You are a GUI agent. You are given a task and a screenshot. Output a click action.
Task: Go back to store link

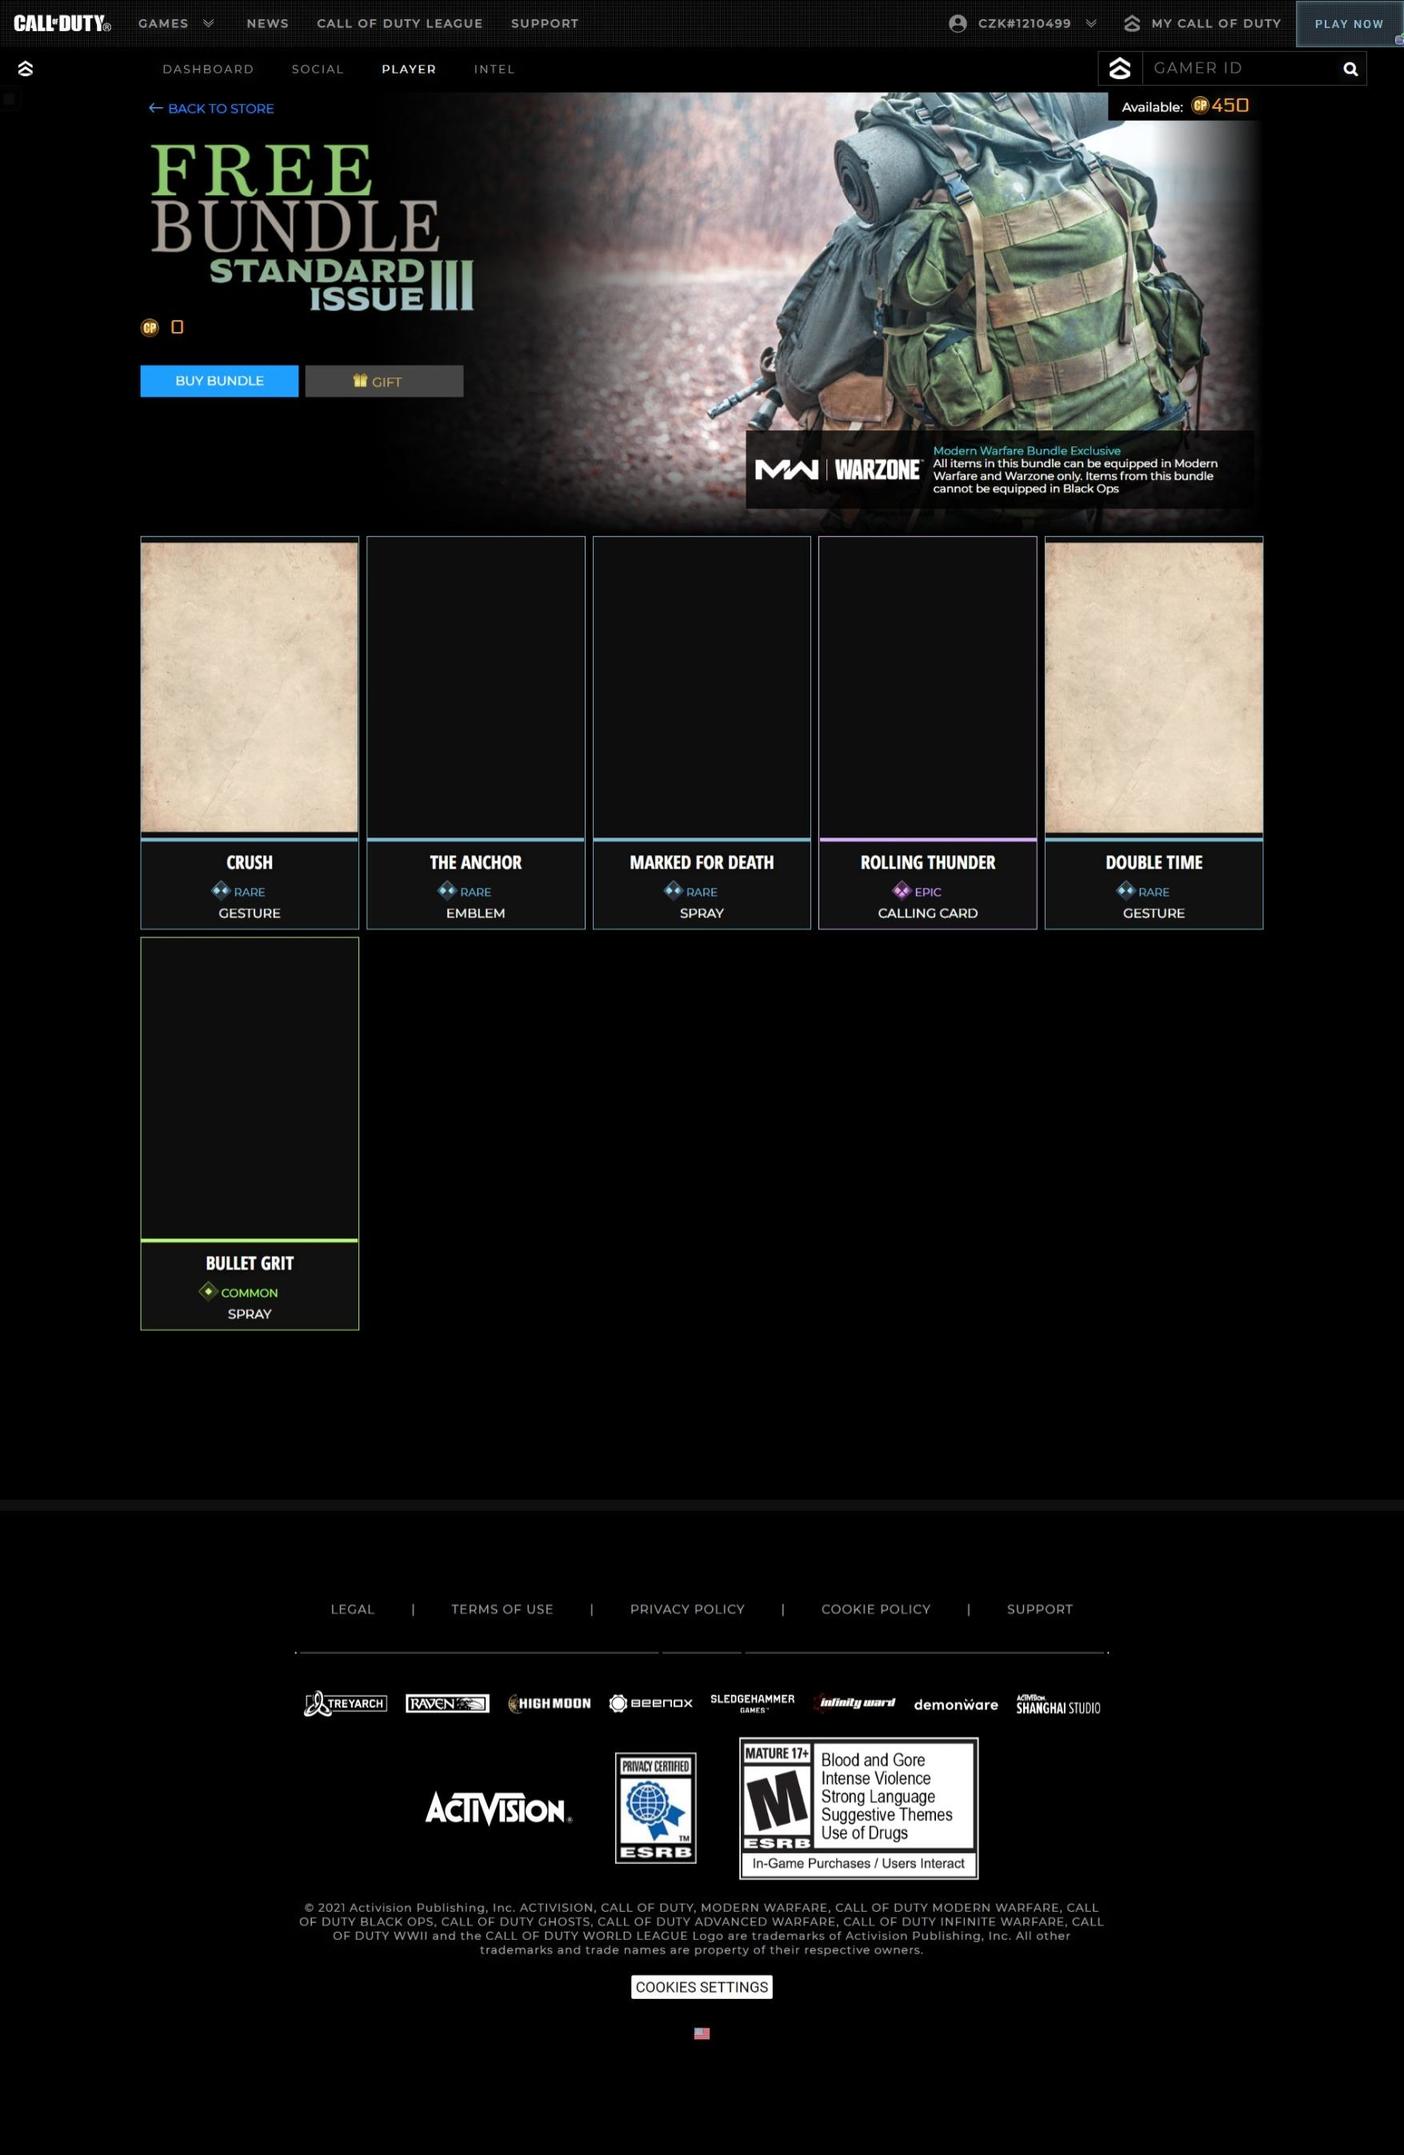click(211, 108)
